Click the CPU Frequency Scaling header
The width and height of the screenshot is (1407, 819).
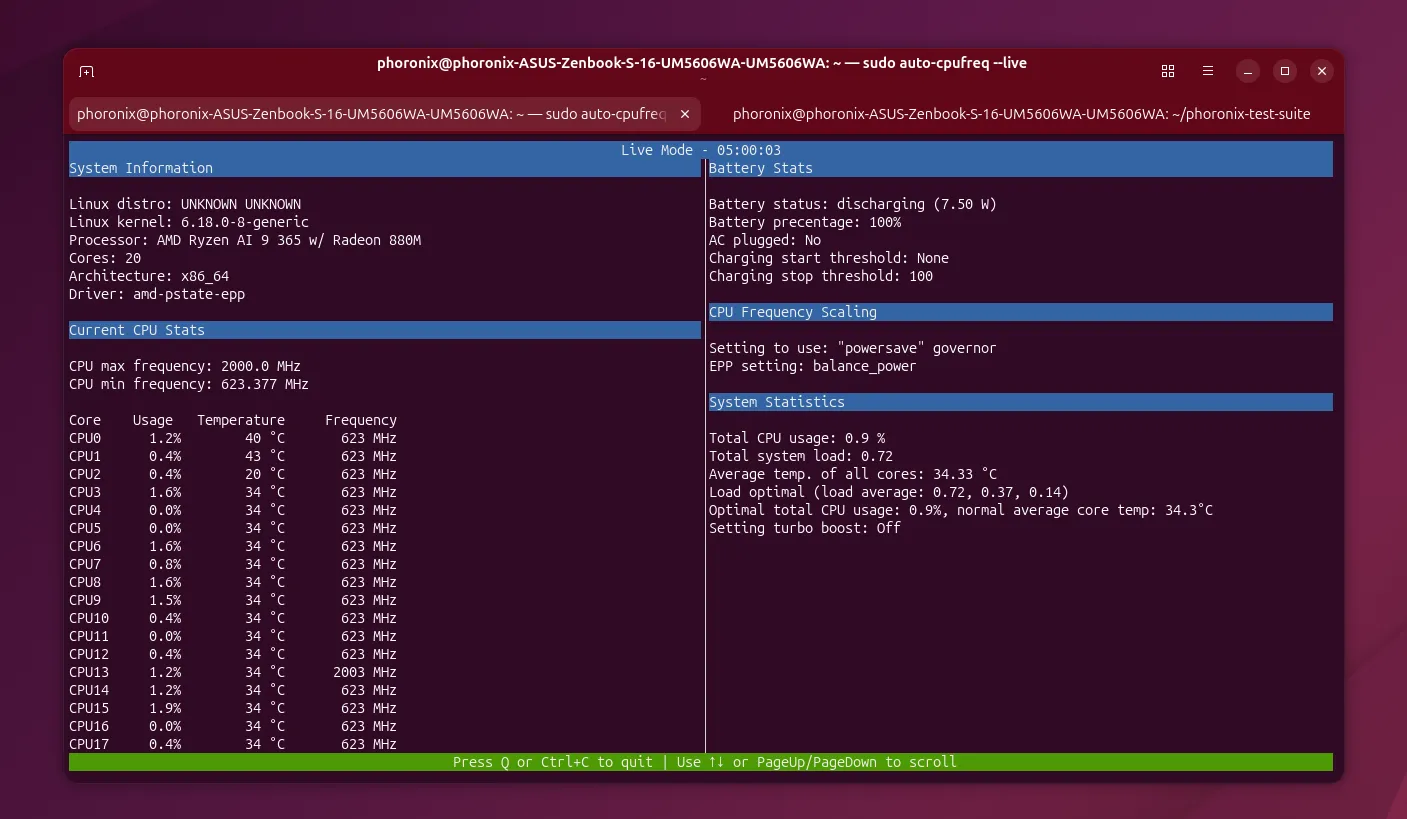(x=792, y=312)
